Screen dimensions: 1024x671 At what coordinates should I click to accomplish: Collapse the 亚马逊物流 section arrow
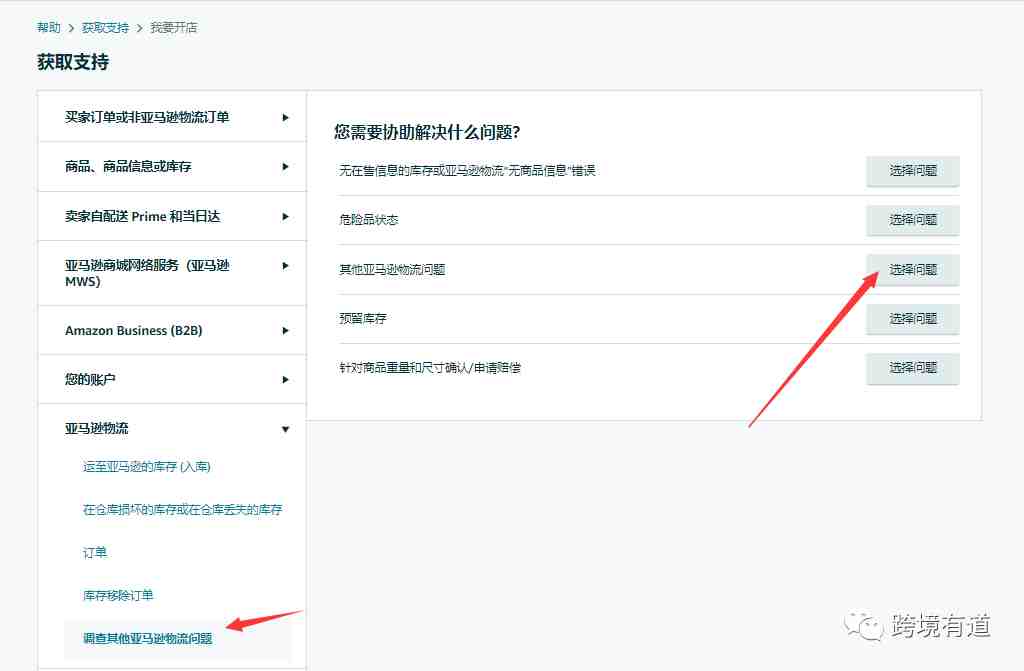pyautogui.click(x=285, y=429)
